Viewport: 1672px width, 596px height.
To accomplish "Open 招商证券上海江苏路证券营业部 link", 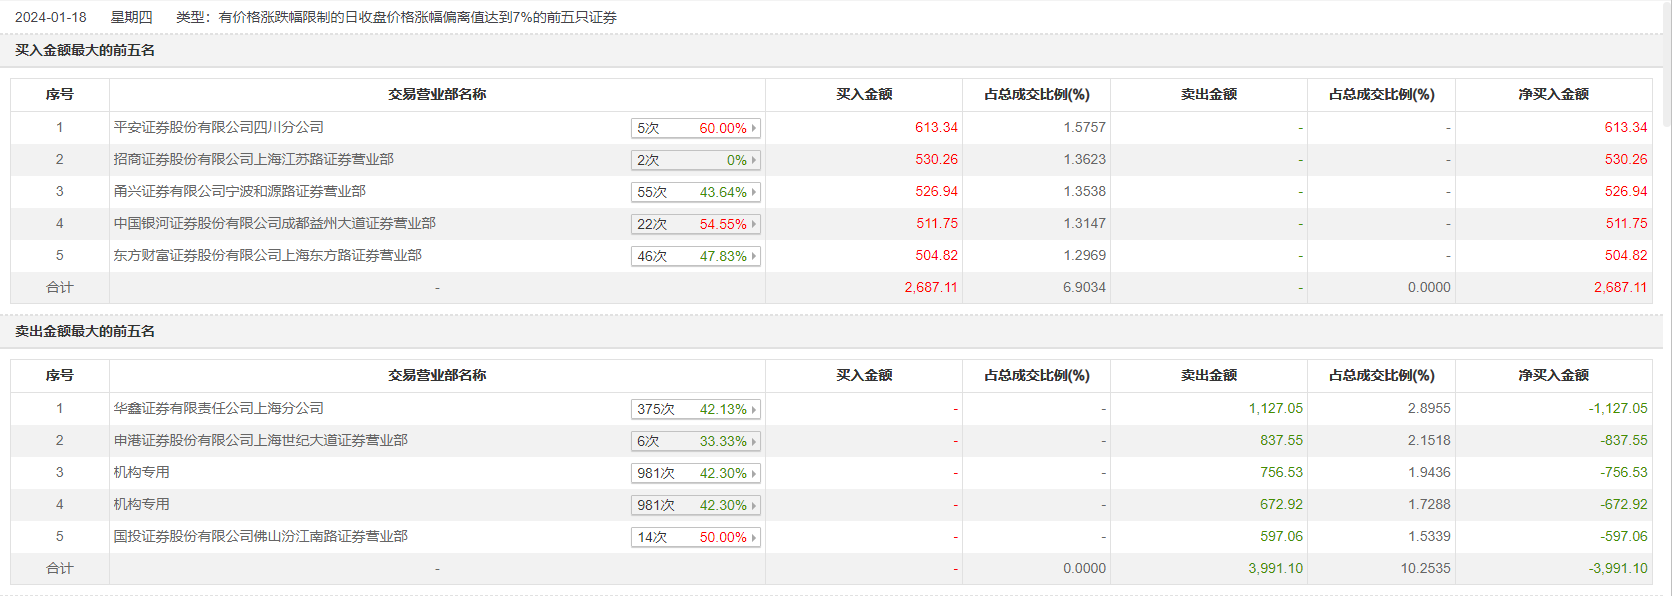I will pos(253,159).
